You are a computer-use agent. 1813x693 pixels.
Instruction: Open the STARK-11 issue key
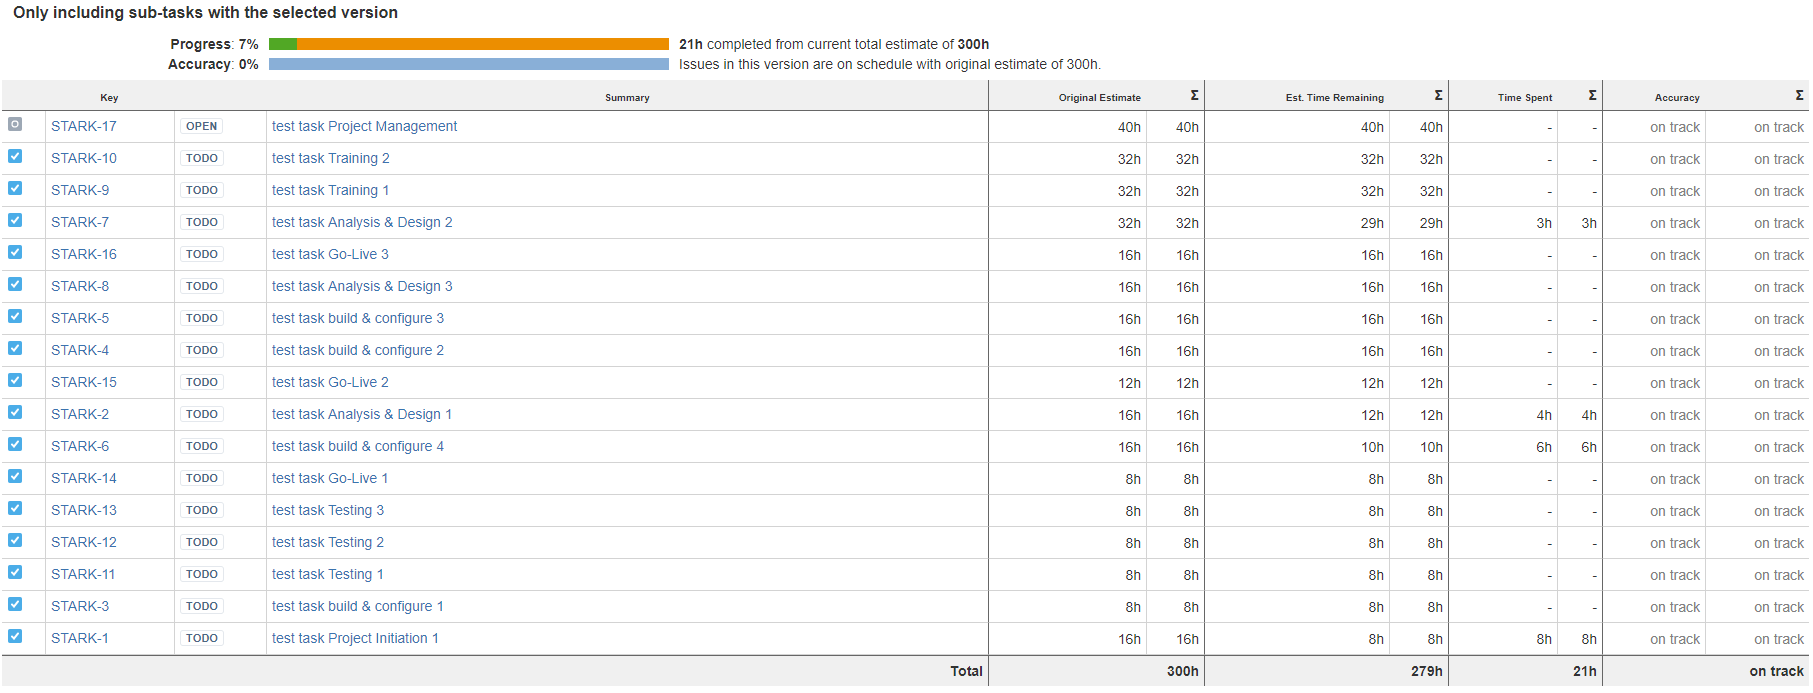click(x=83, y=574)
